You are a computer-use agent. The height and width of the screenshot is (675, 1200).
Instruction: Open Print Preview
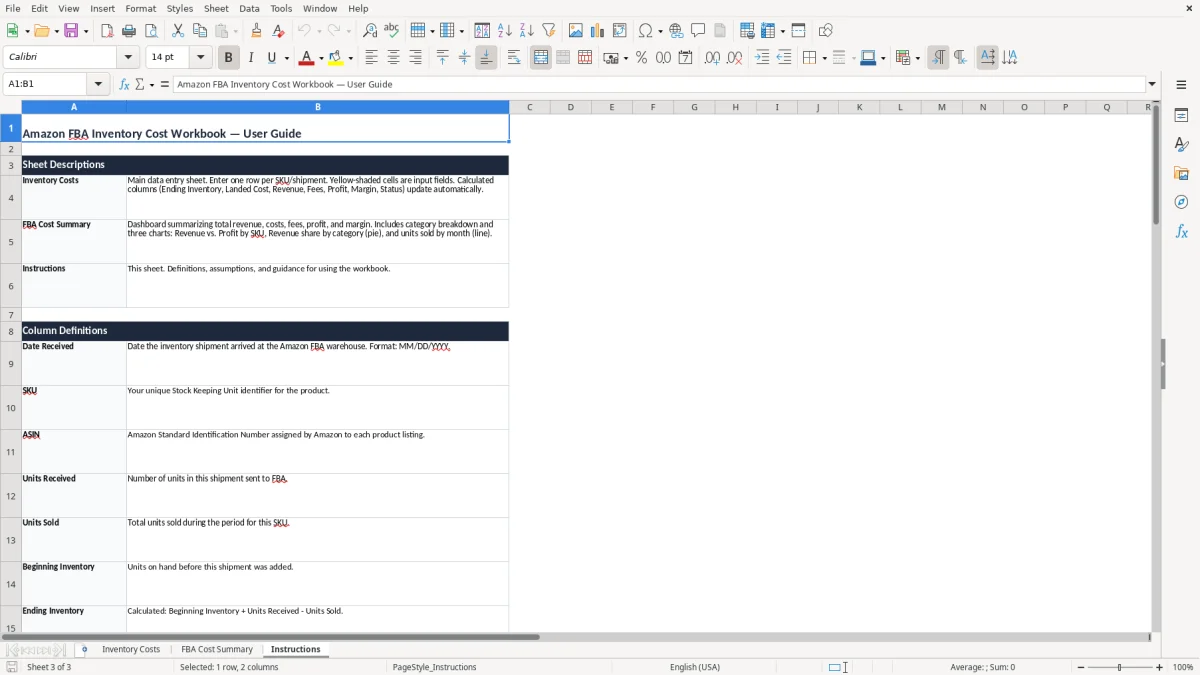pyautogui.click(x=151, y=31)
